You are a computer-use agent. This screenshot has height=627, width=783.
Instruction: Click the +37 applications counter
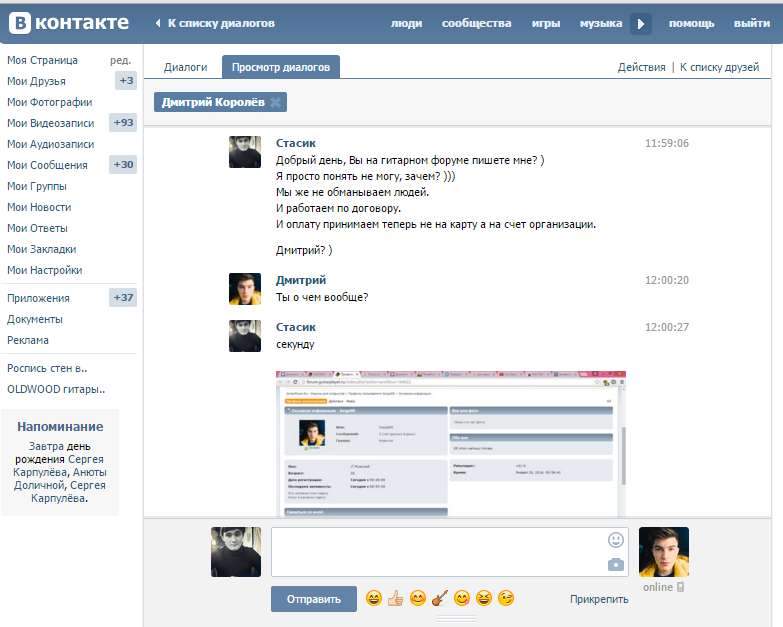[x=123, y=298]
